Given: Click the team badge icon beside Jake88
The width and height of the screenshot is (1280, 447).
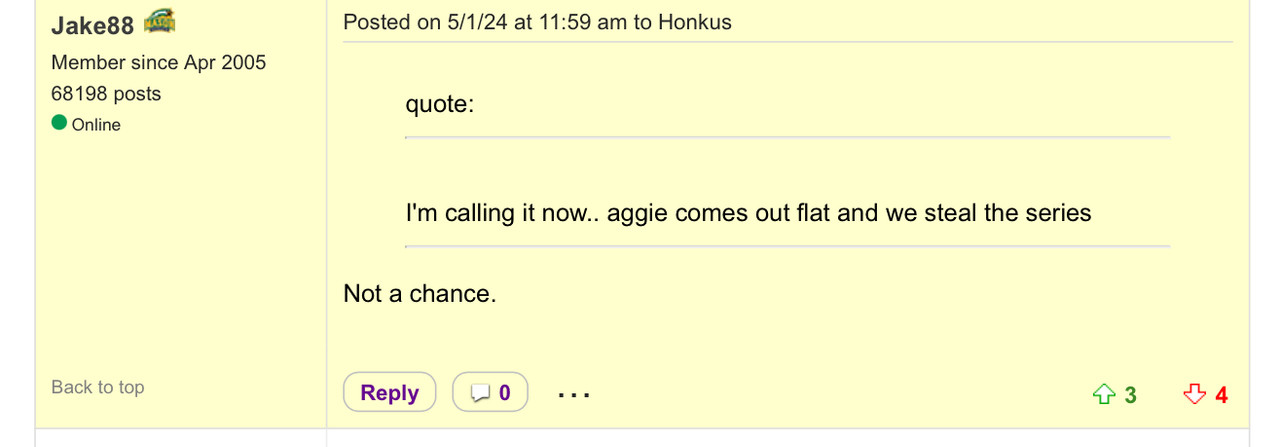Looking at the screenshot, I should tap(160, 20).
